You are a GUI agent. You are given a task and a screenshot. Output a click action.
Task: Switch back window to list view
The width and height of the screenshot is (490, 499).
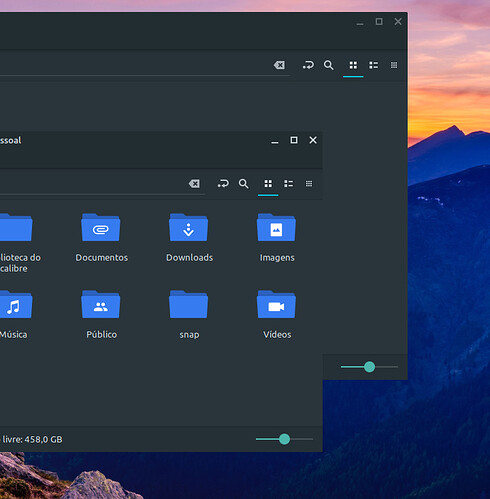pyautogui.click(x=374, y=65)
